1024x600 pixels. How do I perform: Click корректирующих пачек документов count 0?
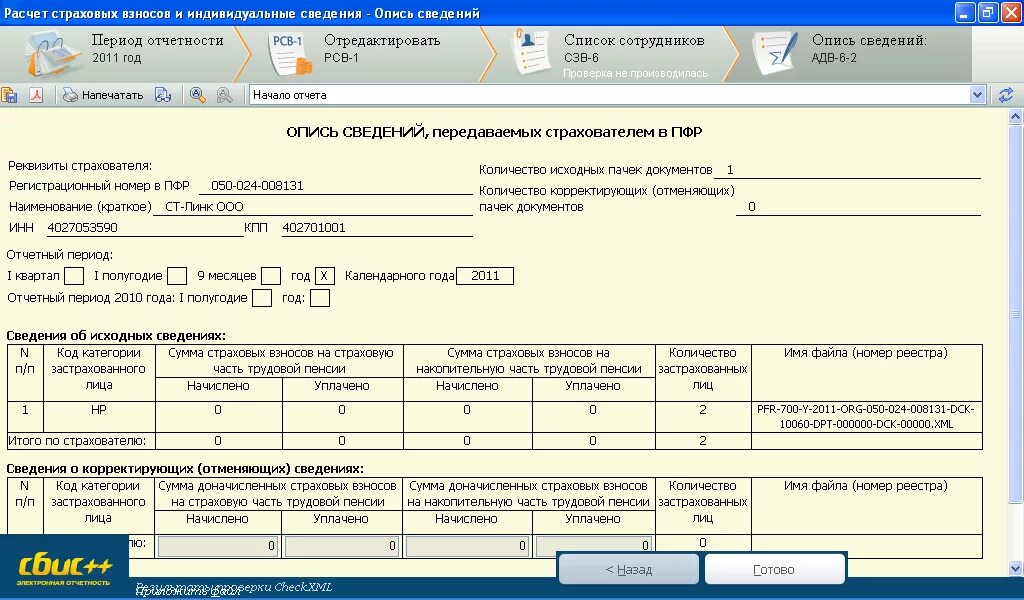(752, 207)
